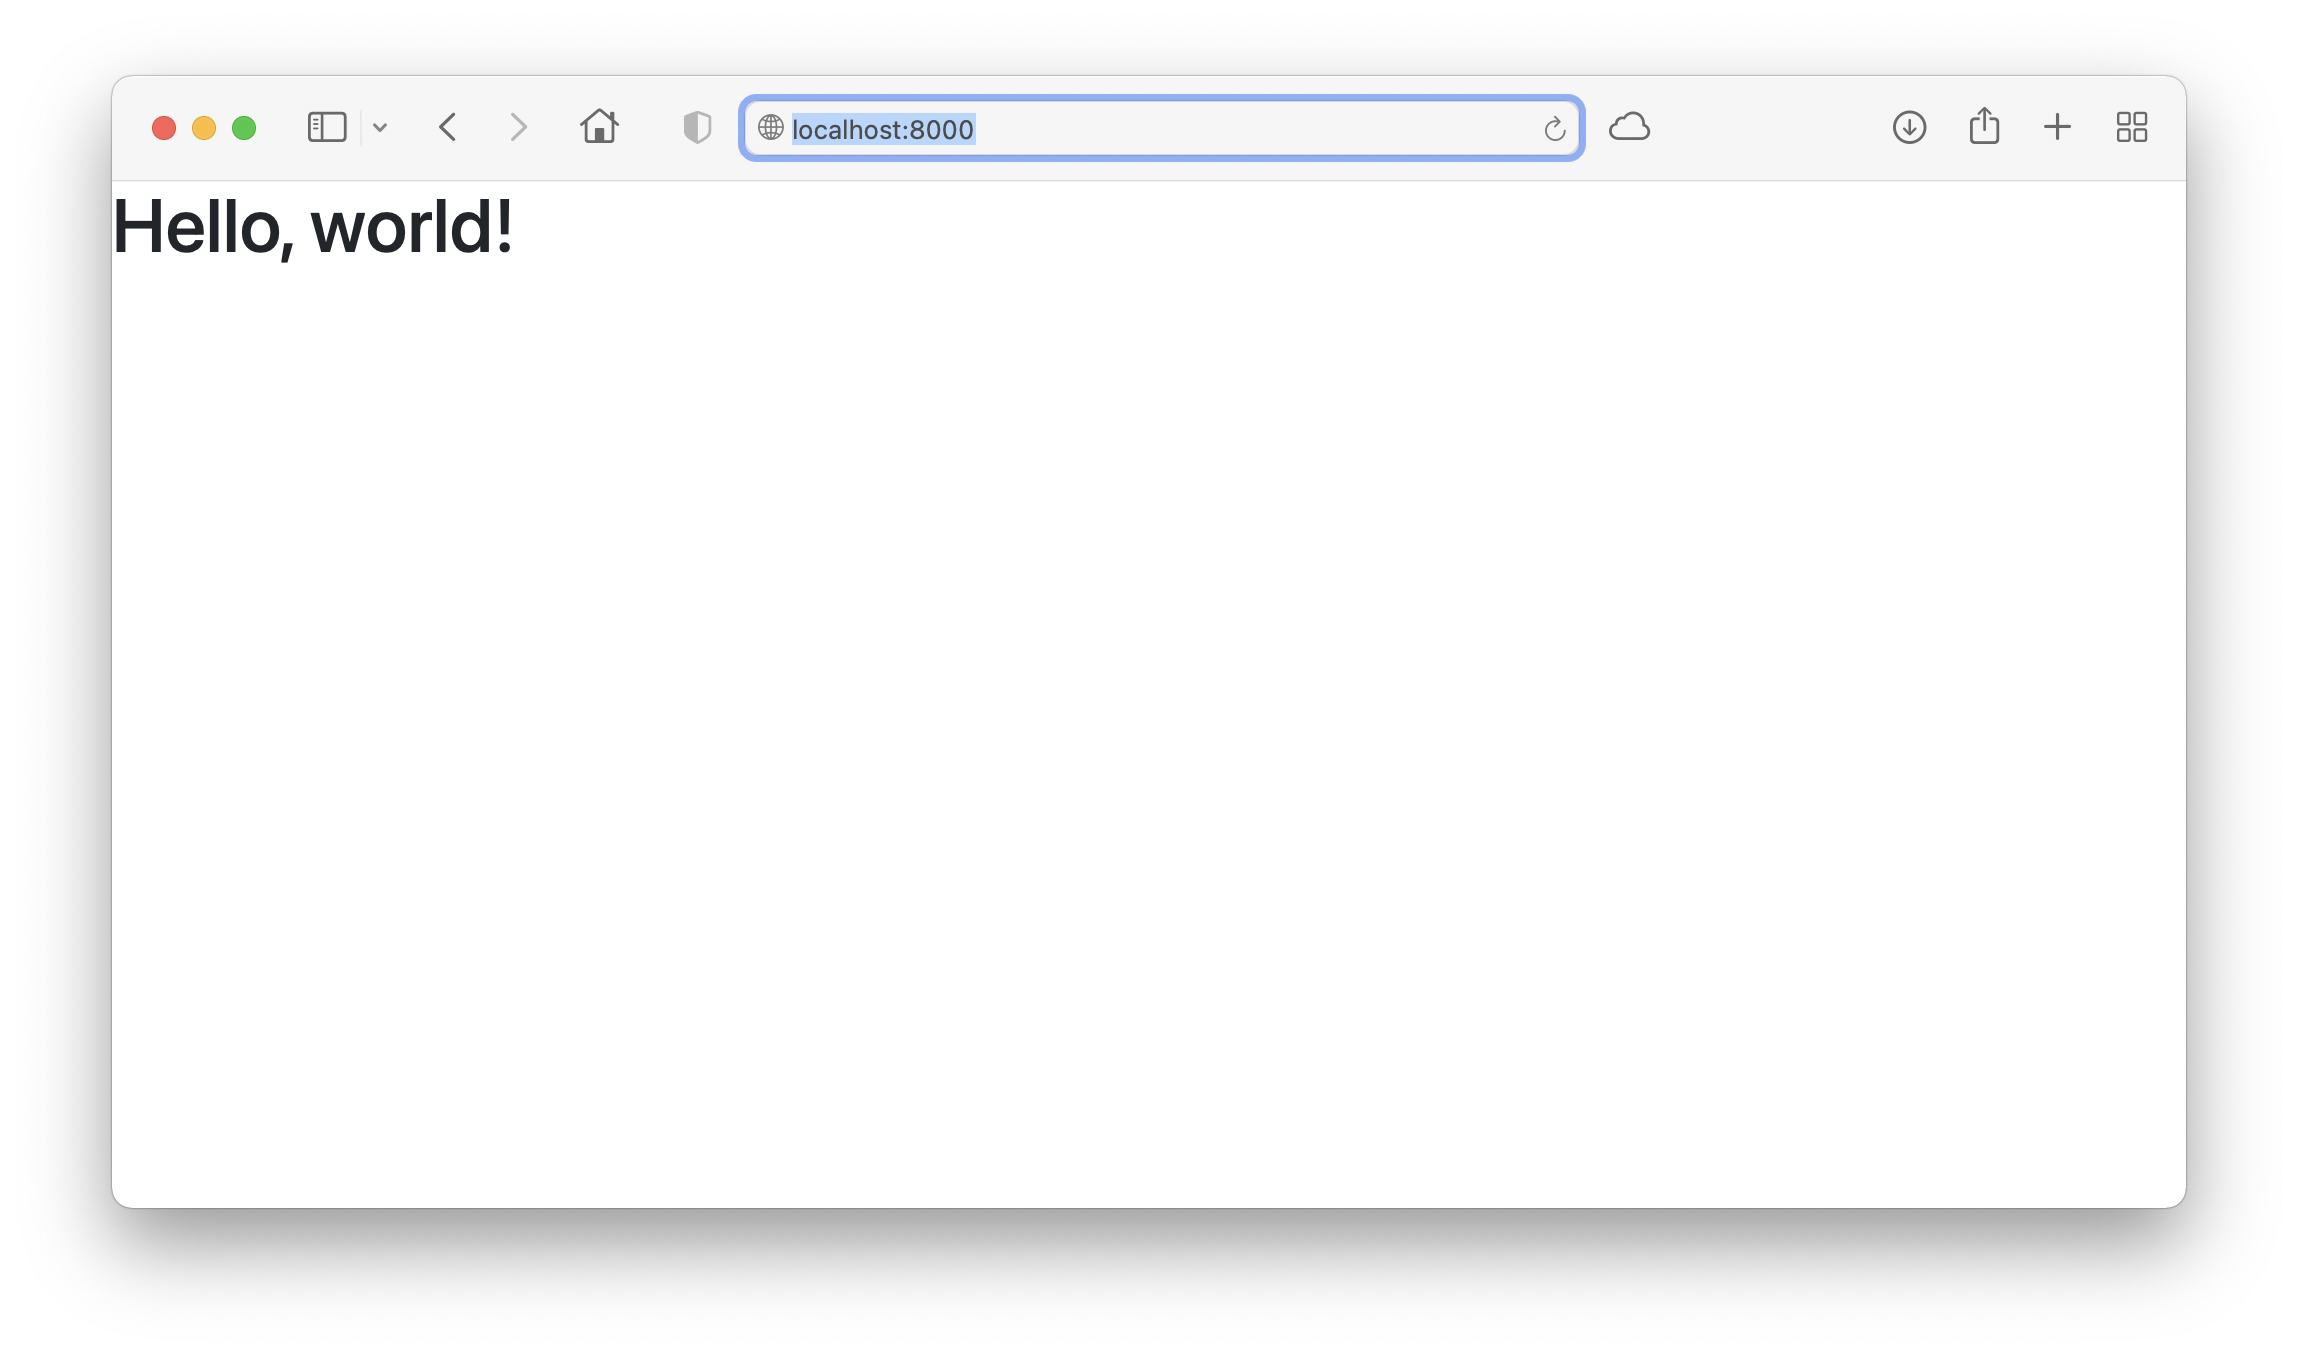
Task: Open iCloud Tabs cloud icon
Action: [x=1629, y=127]
